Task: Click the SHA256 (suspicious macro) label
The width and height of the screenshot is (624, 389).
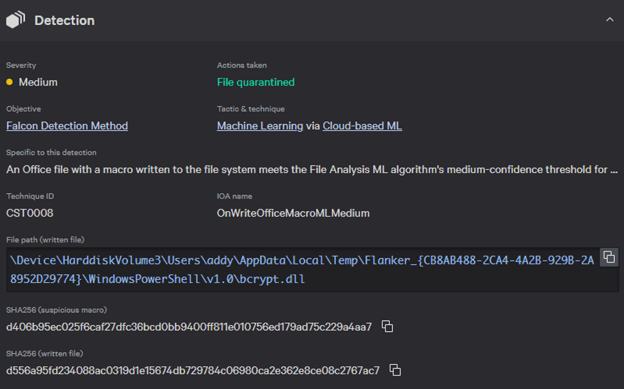Action: [x=57, y=310]
